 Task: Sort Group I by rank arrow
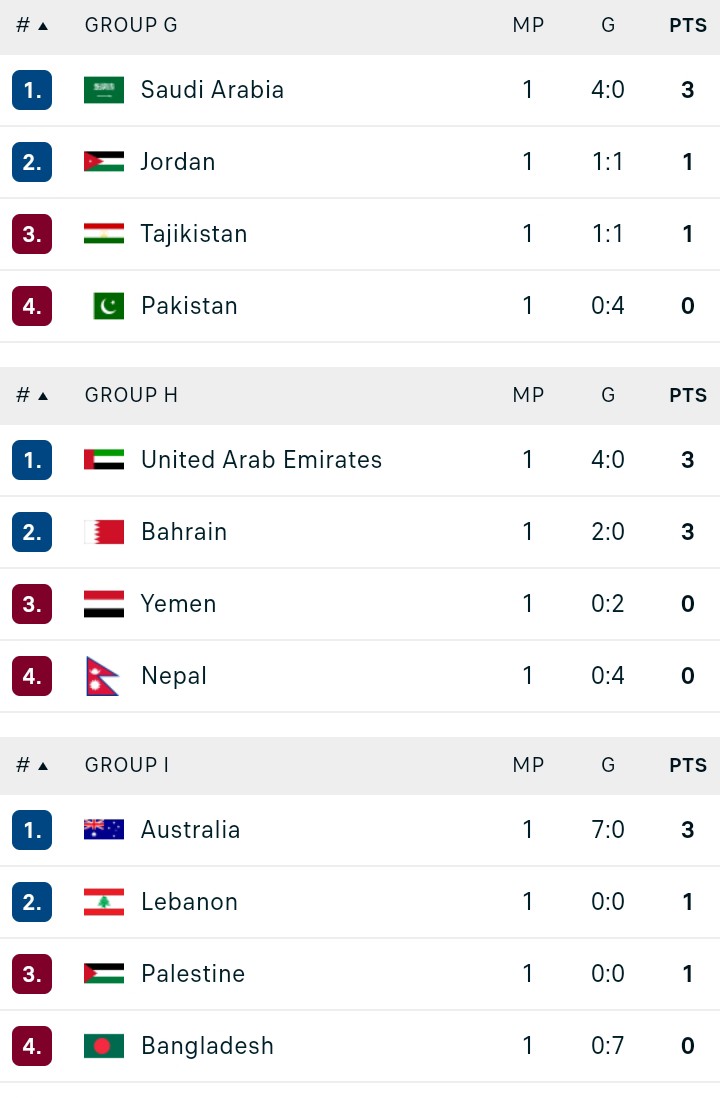point(42,766)
